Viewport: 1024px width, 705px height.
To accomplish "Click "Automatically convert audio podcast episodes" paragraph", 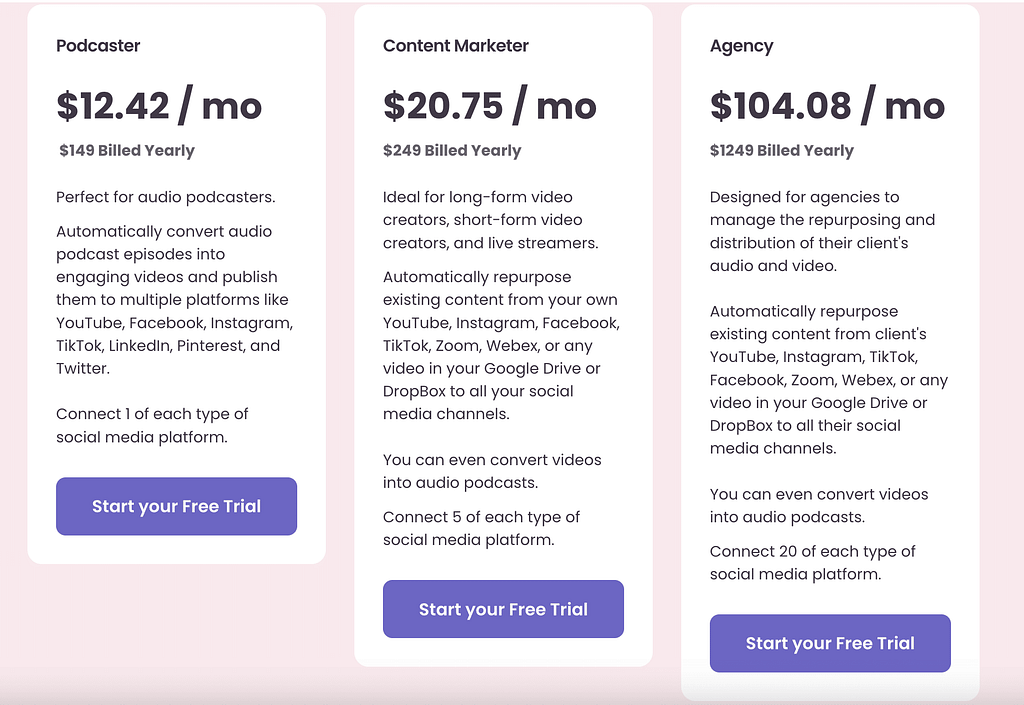I will pos(174,300).
